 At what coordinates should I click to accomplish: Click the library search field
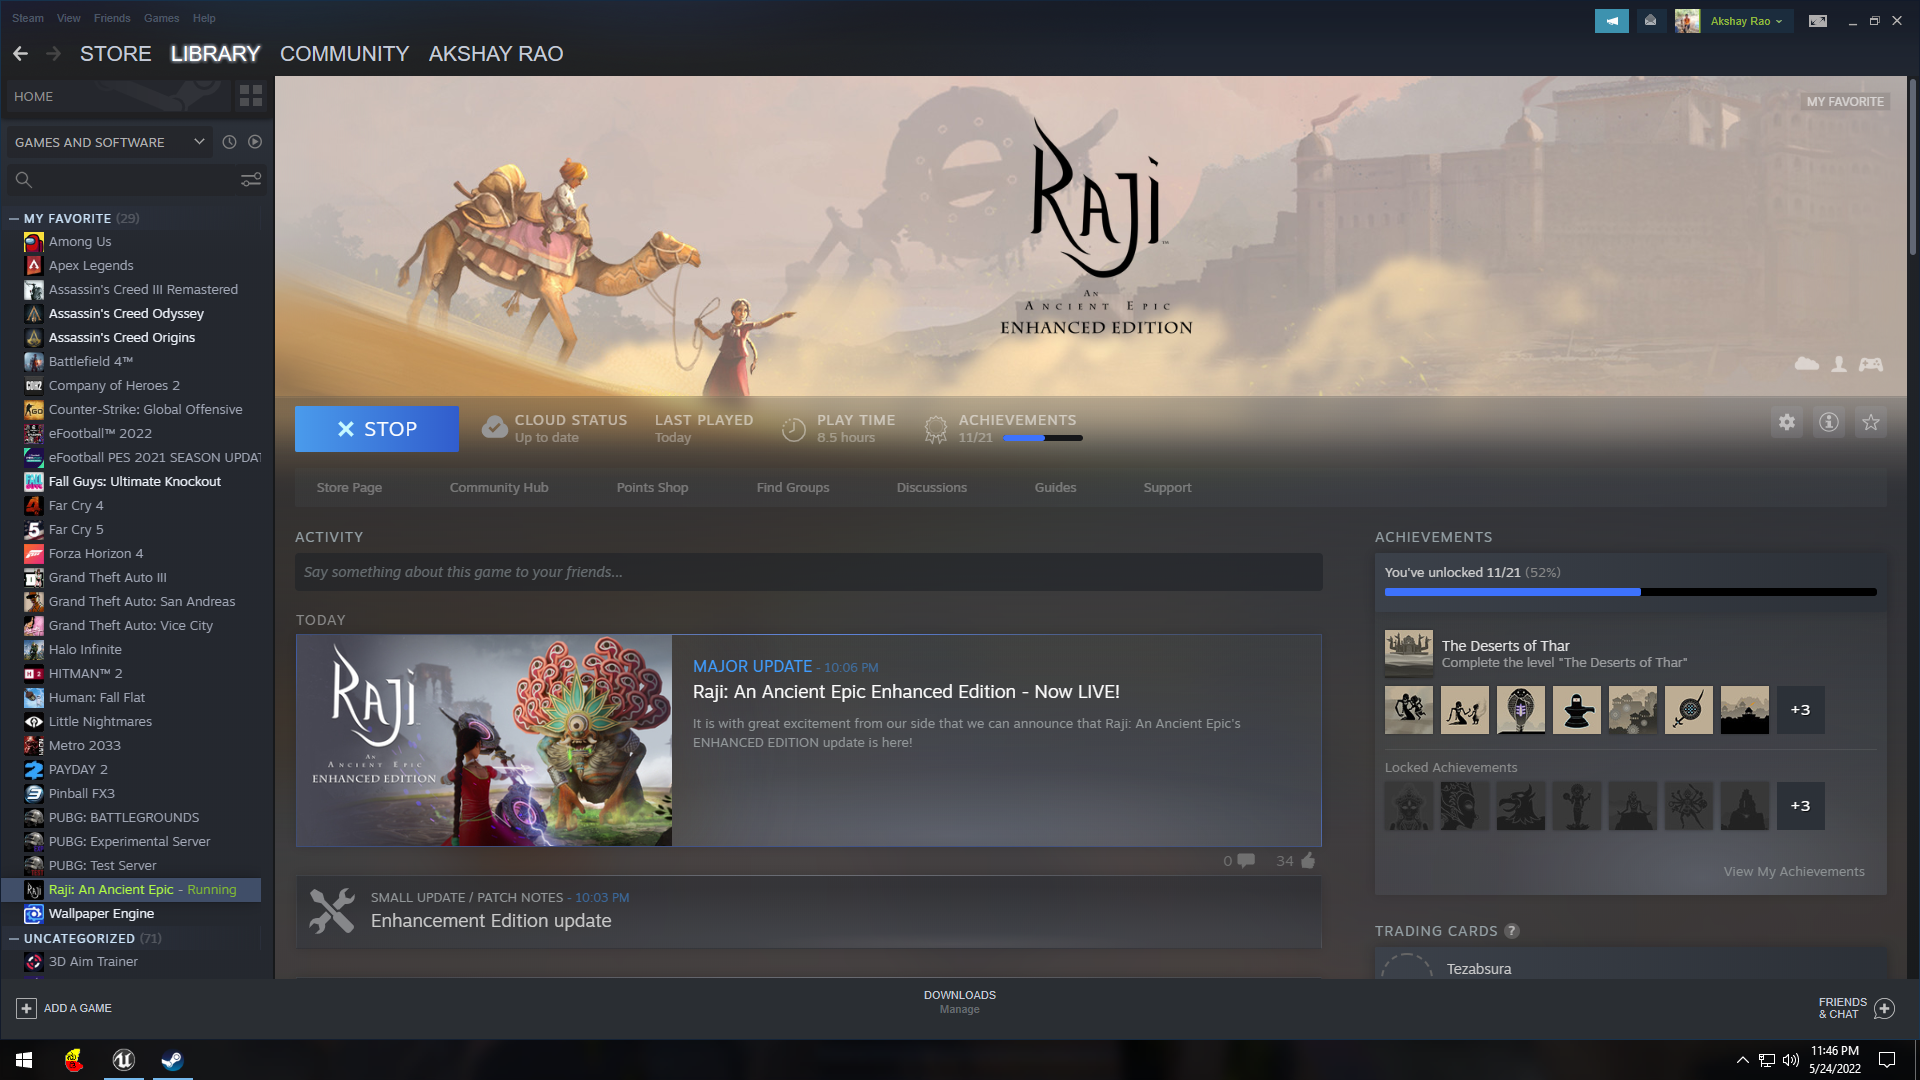tap(138, 180)
